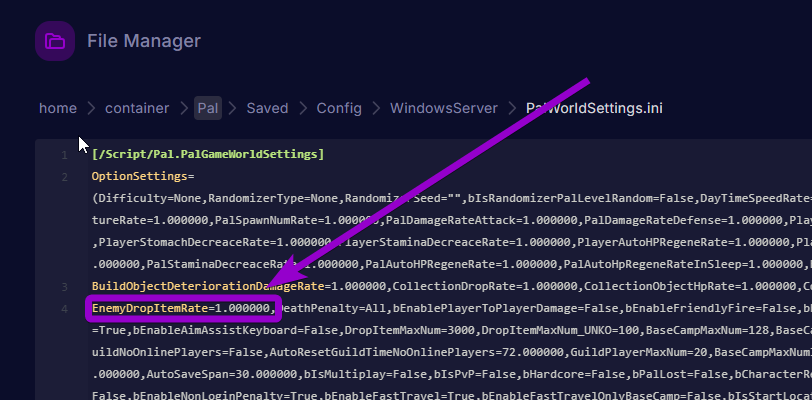Click the [/Script/Pal.PalGameWorldSettings] header line

(207, 155)
